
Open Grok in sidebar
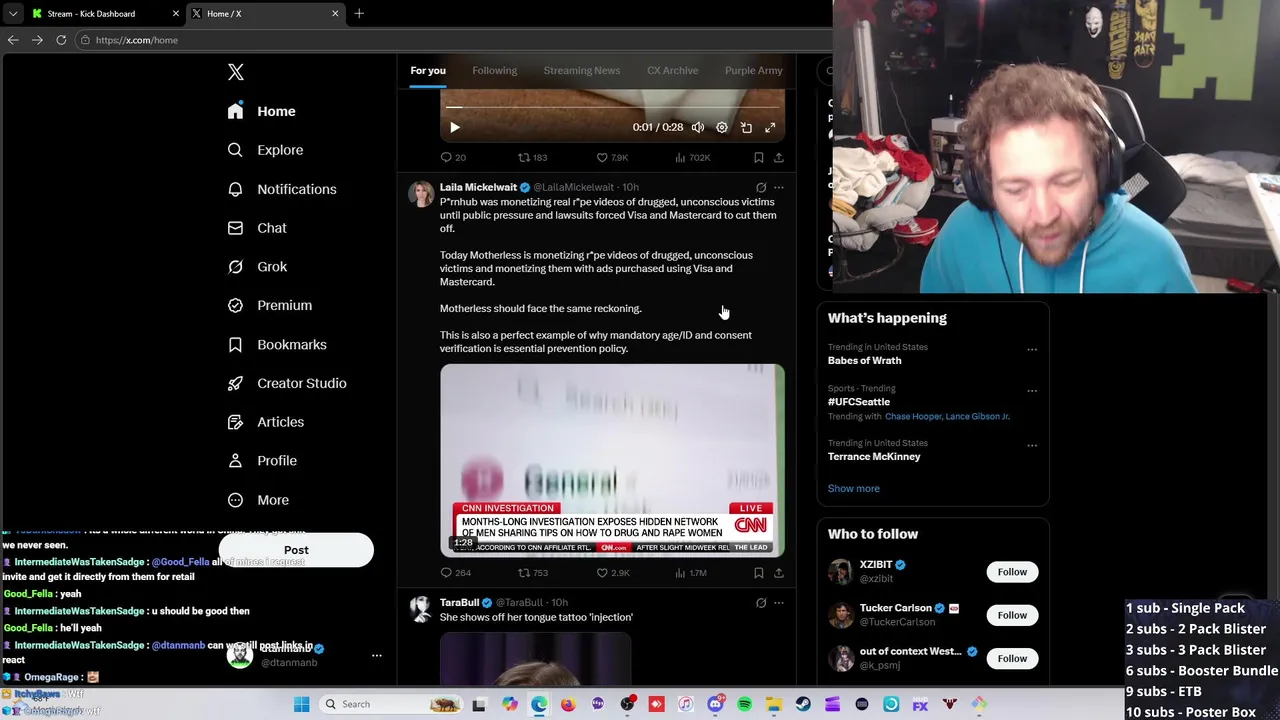pos(257,267)
